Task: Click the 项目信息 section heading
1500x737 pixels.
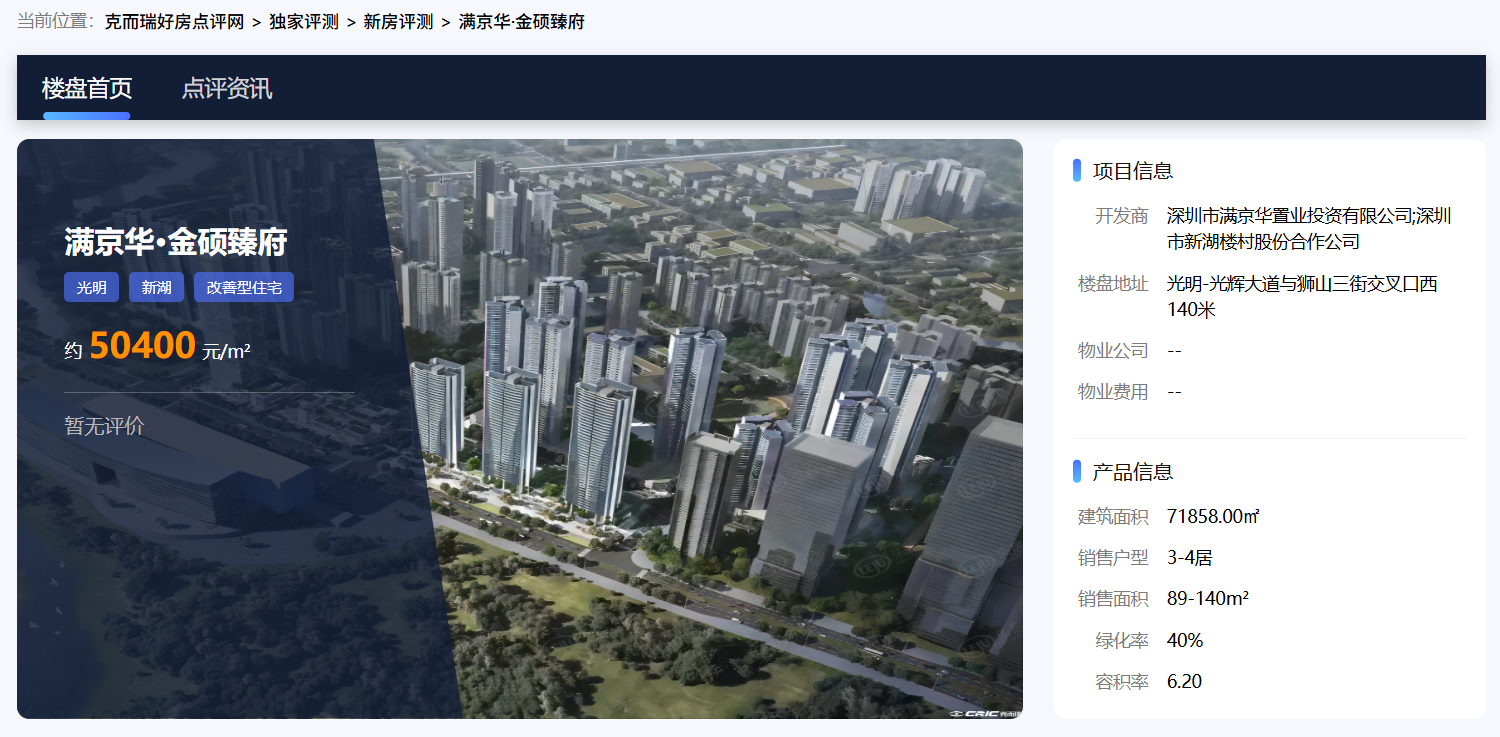Action: point(1133,171)
